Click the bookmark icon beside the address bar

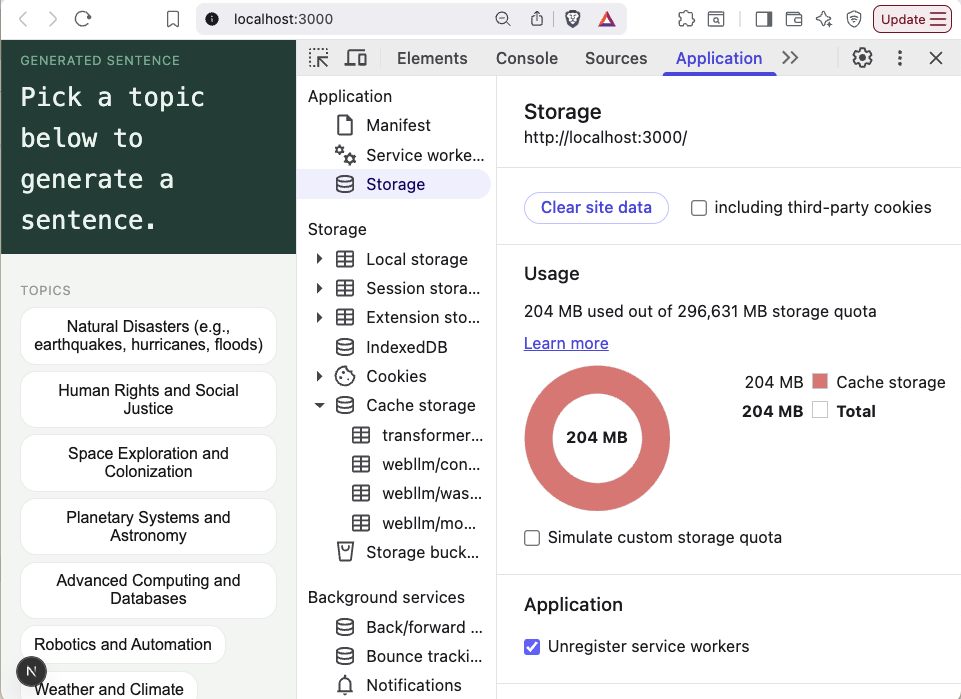click(173, 19)
